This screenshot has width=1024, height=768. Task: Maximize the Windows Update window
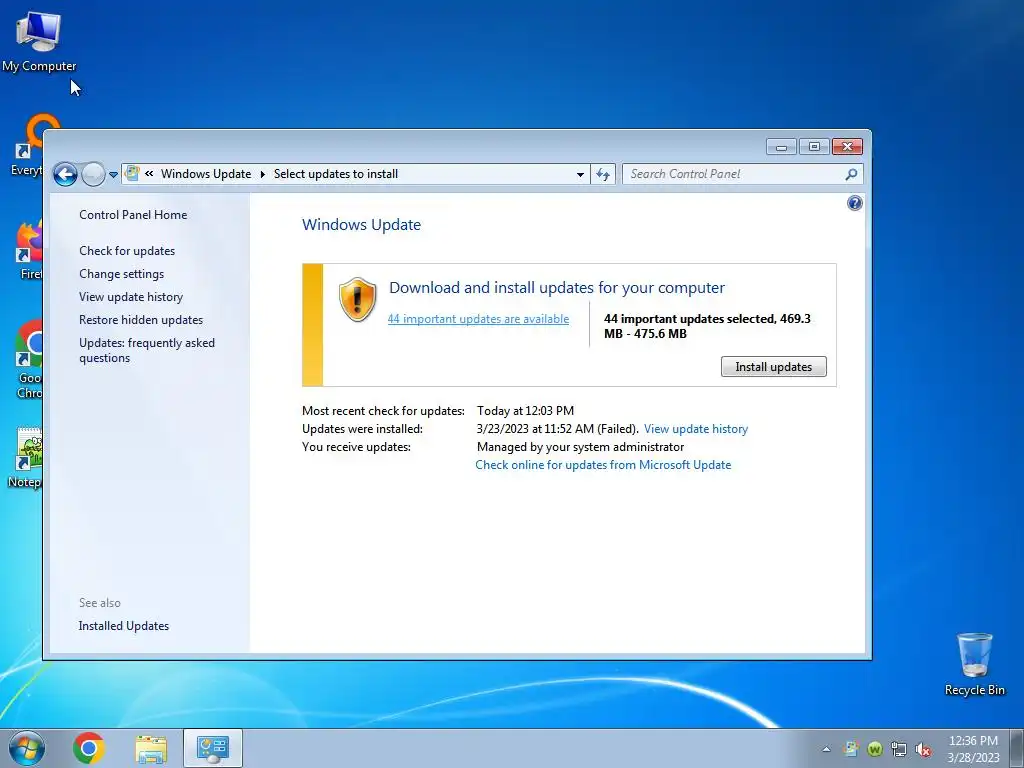click(814, 147)
